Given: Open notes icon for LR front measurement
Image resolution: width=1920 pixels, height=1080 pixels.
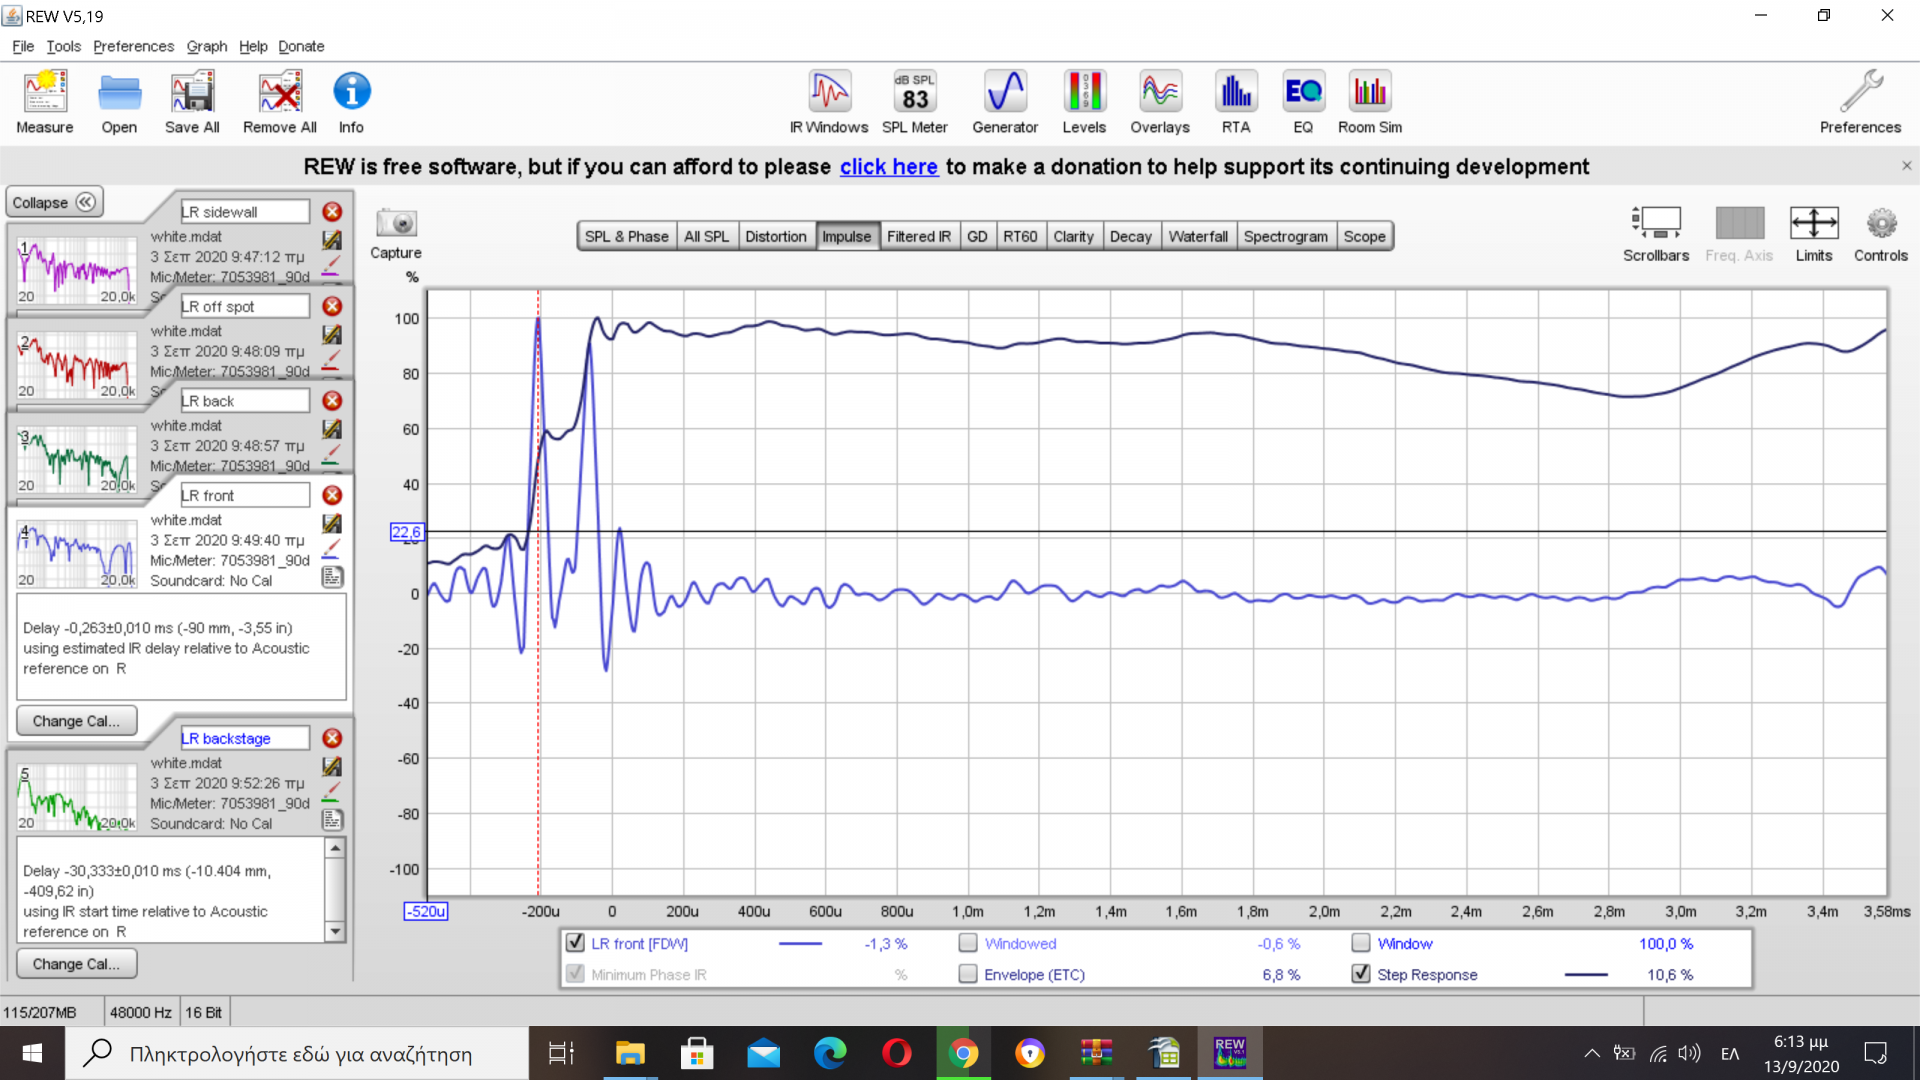Looking at the screenshot, I should [x=332, y=577].
